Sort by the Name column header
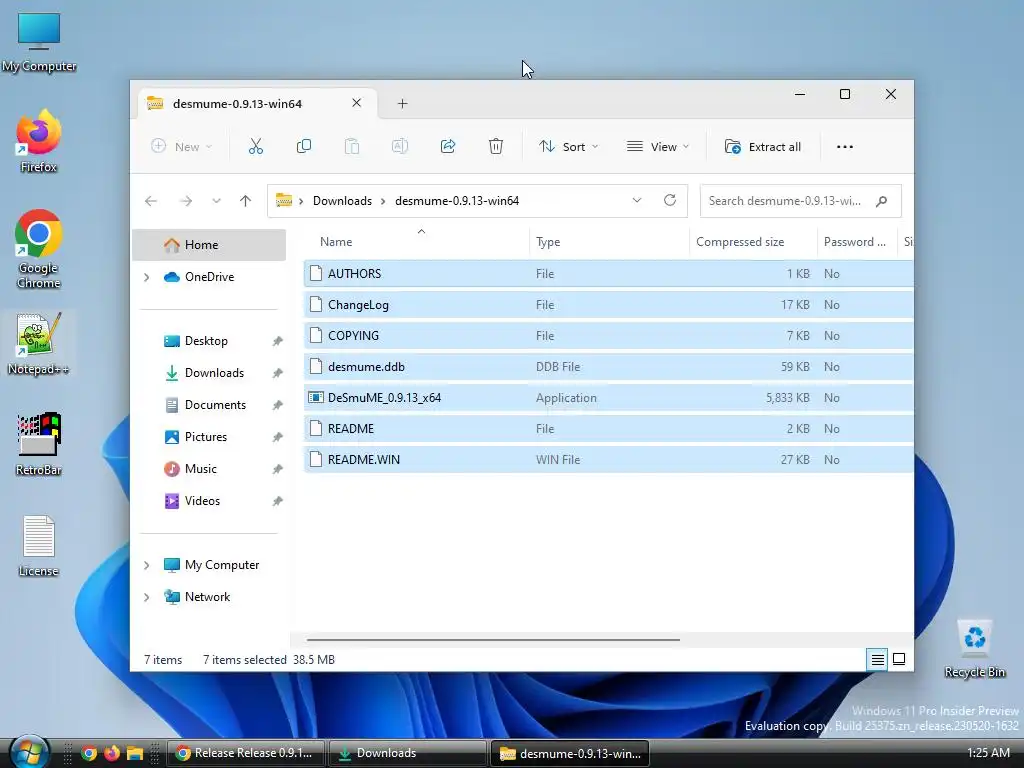Screen dimensions: 1024x768 tap(336, 242)
